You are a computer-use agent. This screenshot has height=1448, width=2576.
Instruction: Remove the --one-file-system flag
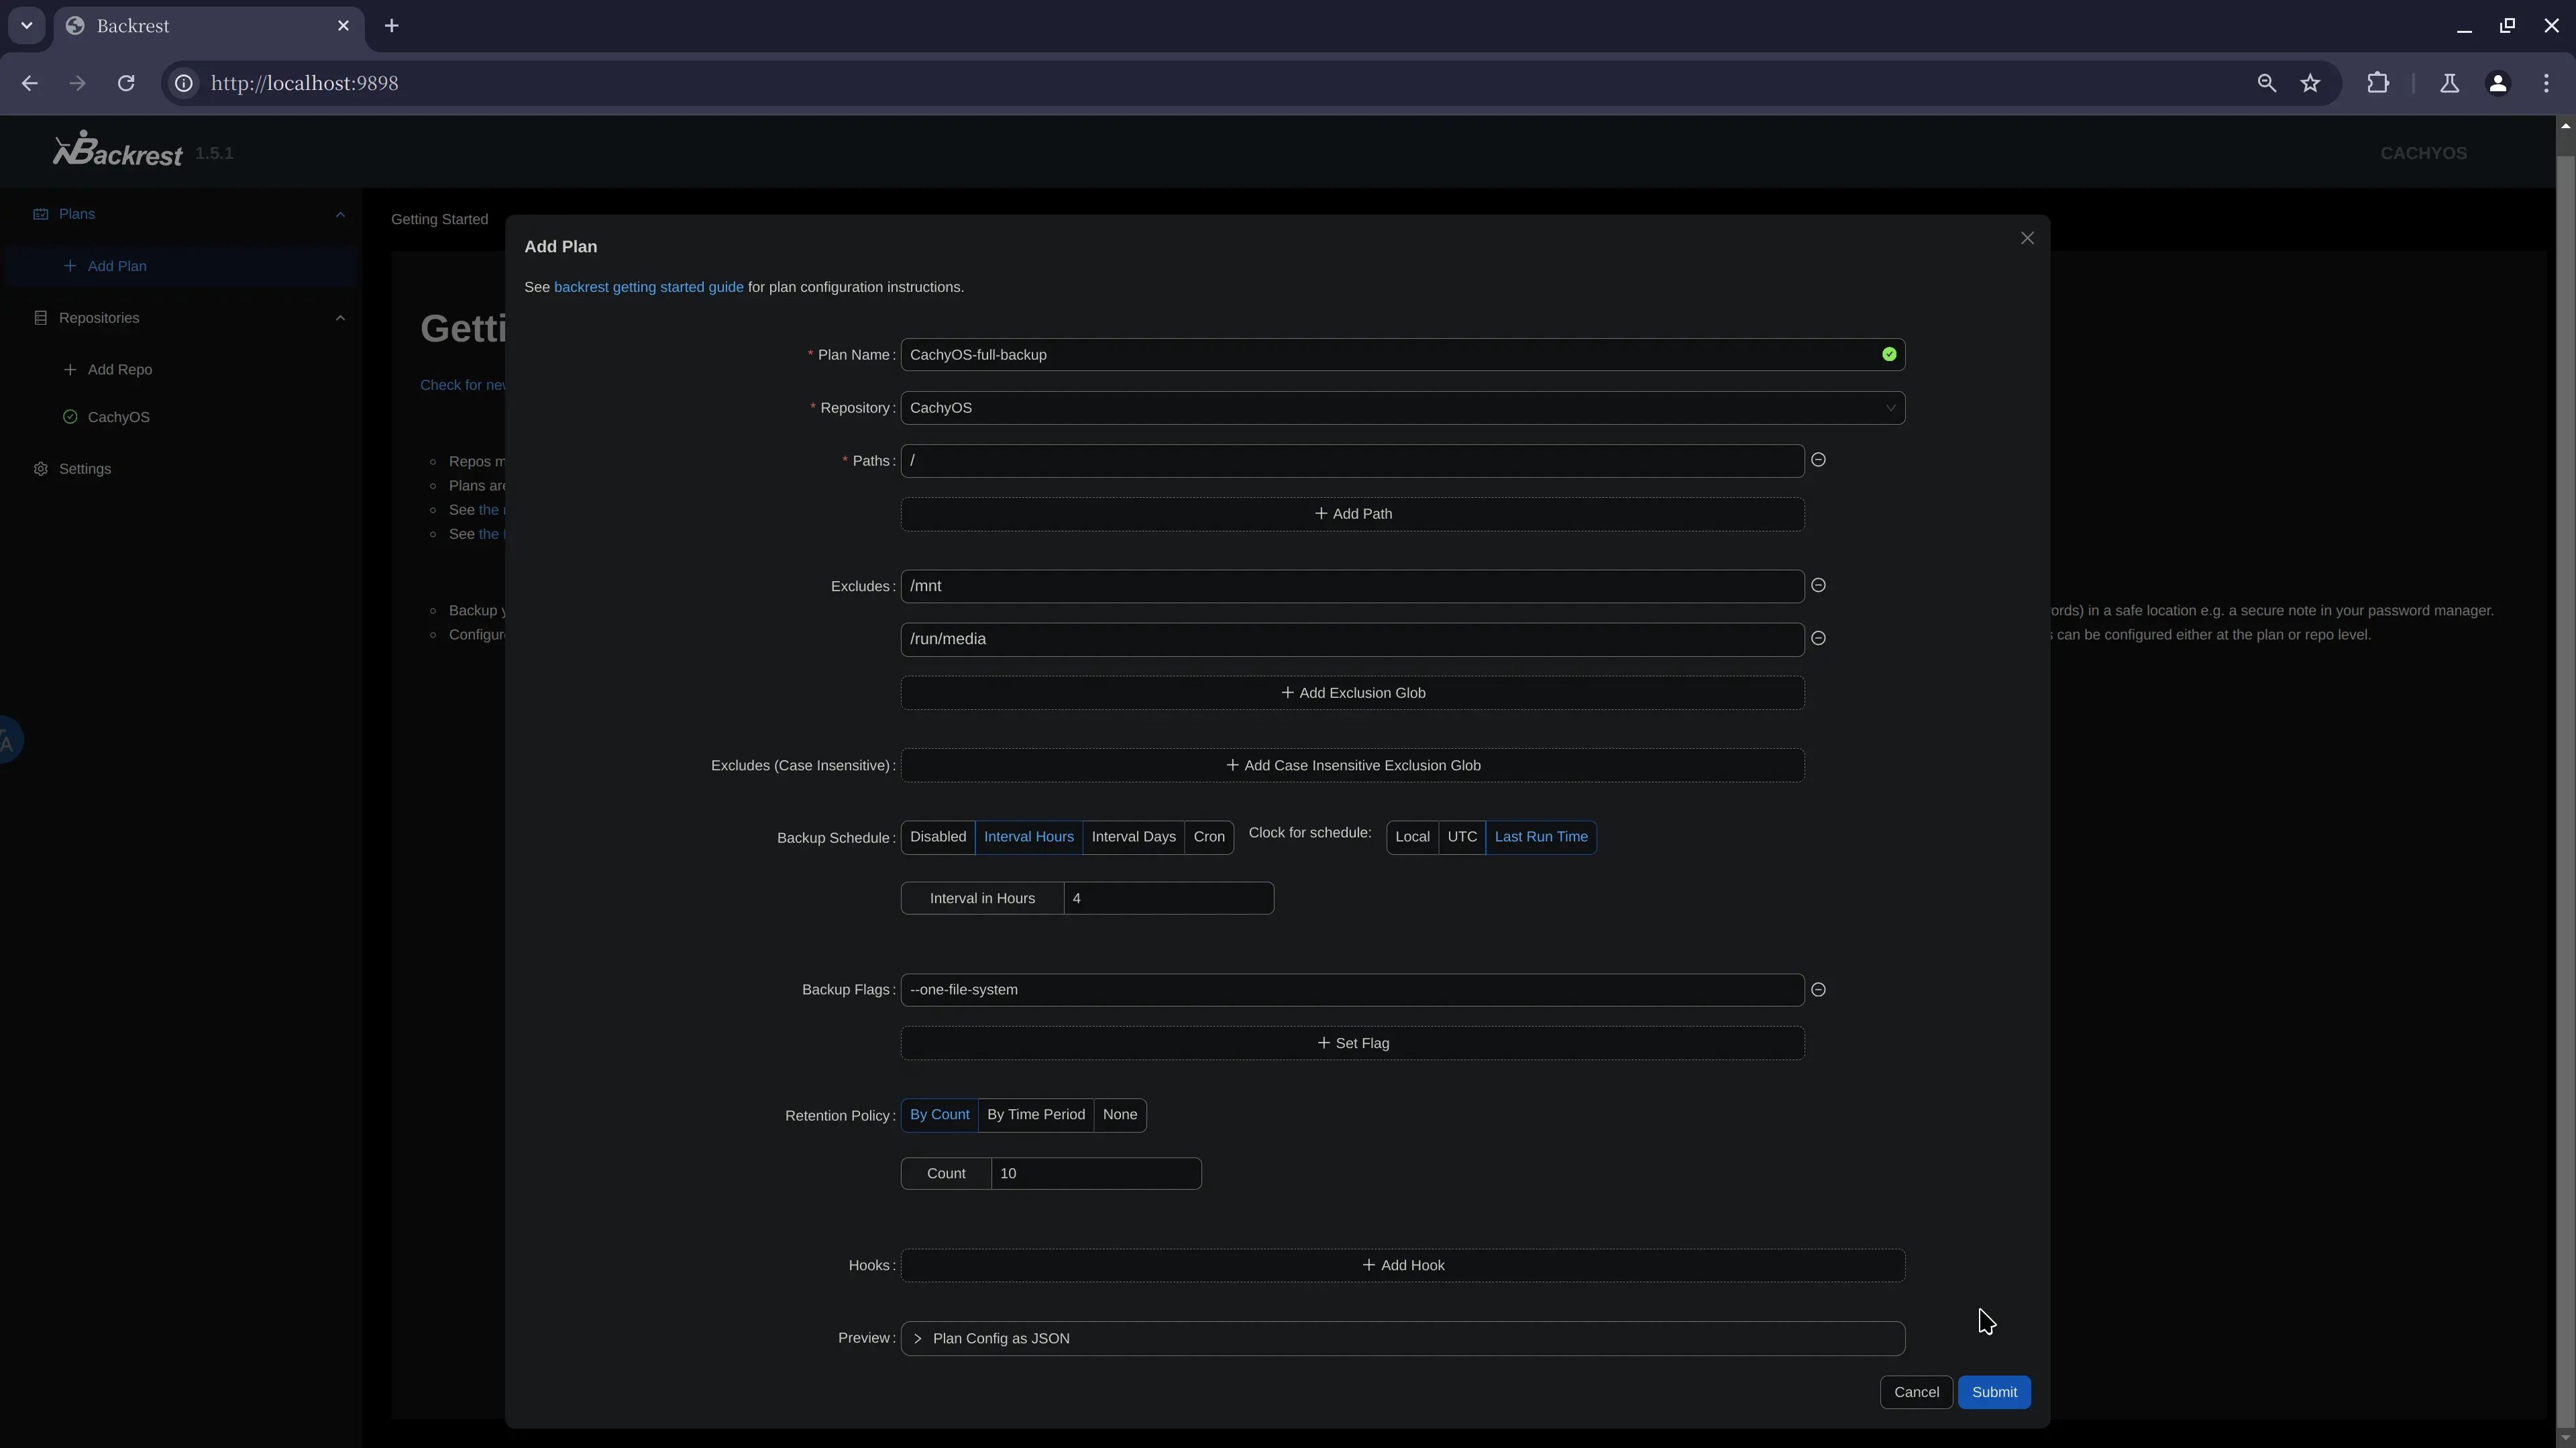[1818, 989]
